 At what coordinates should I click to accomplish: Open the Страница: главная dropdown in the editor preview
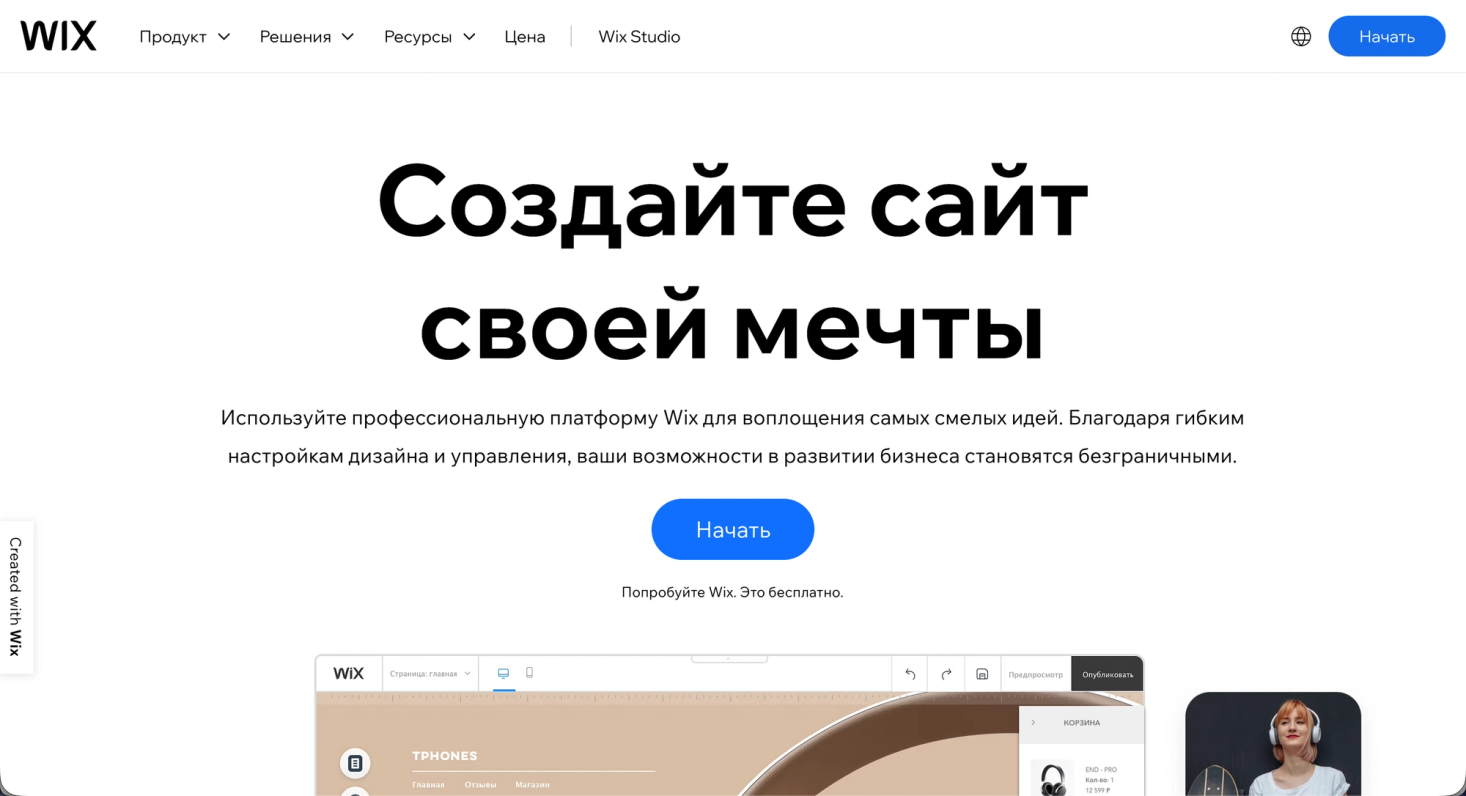click(x=430, y=673)
